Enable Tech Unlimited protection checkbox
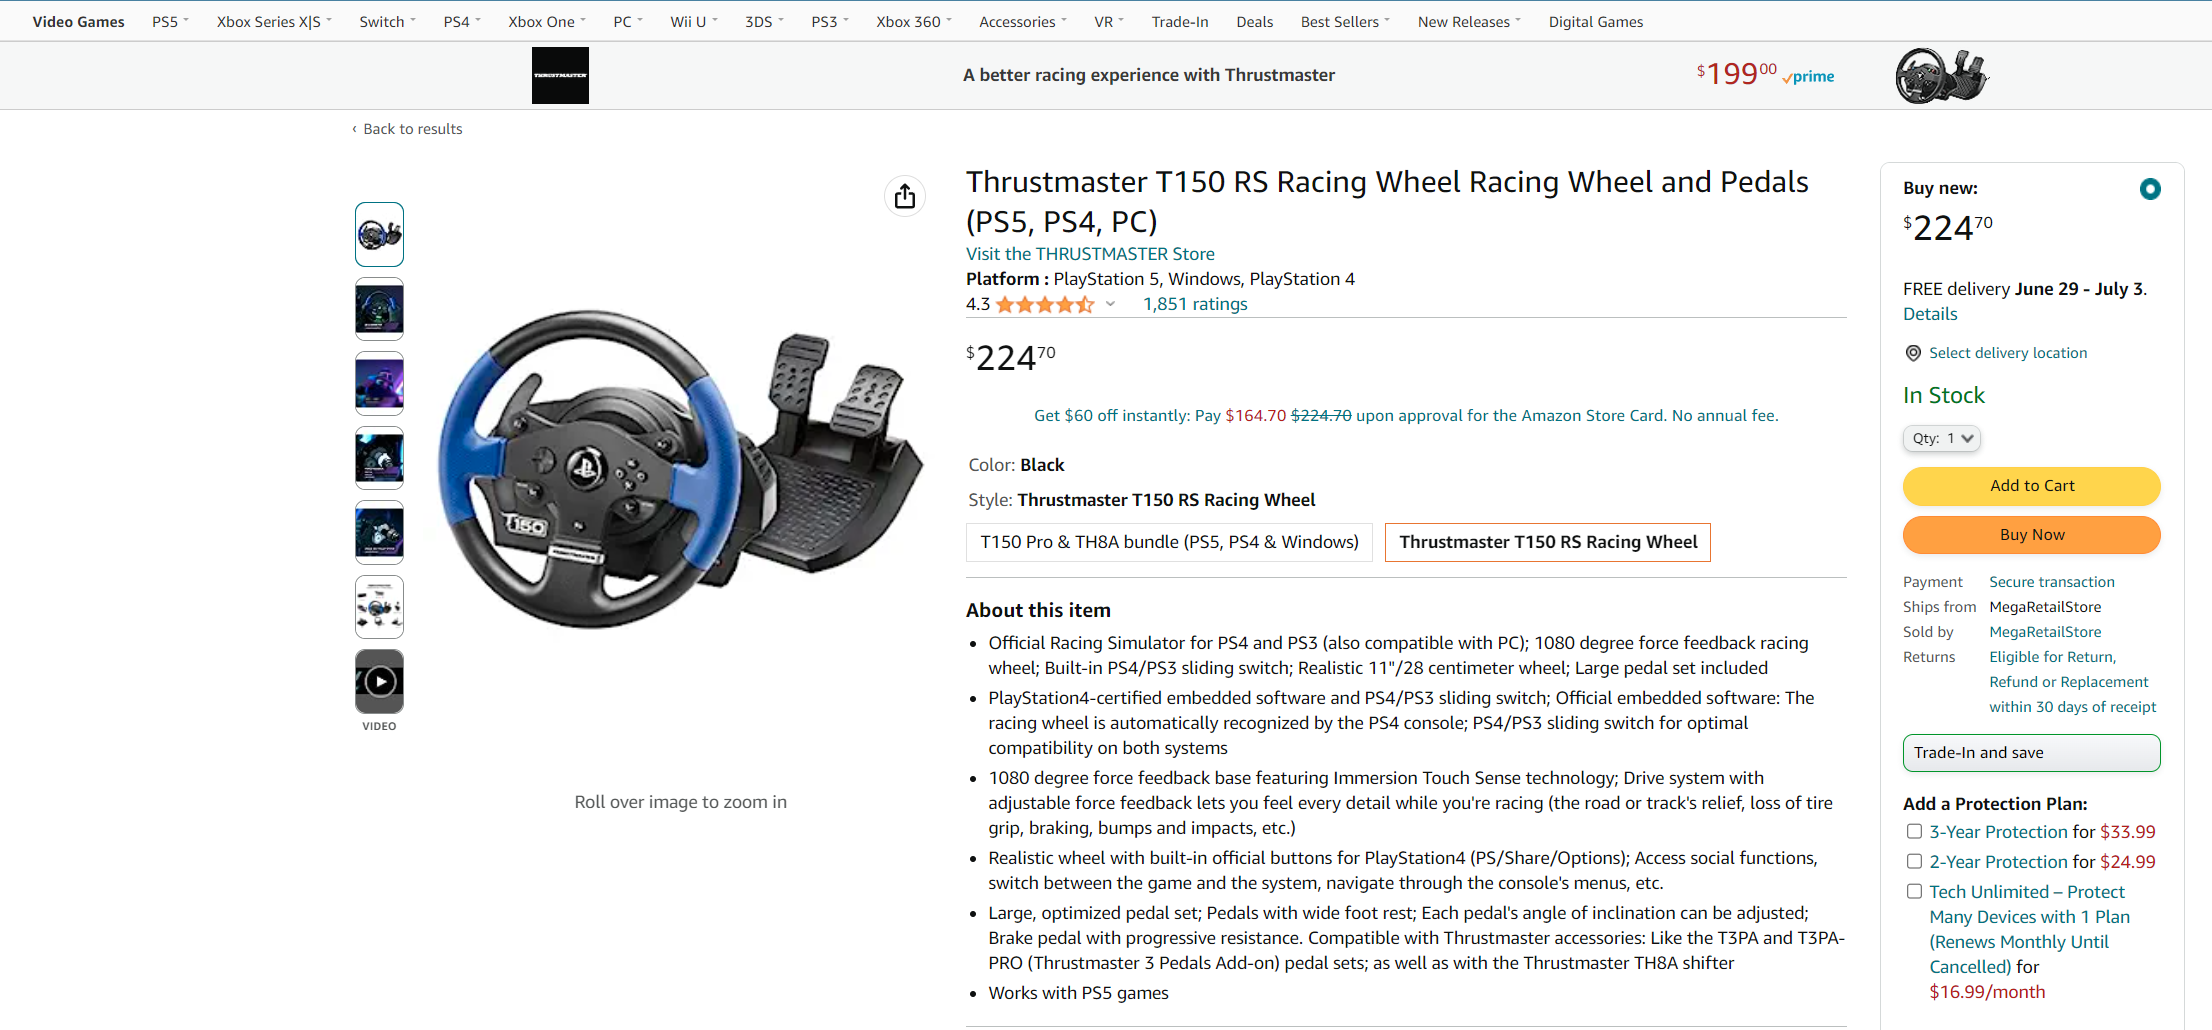The image size is (2212, 1030). 1914,891
